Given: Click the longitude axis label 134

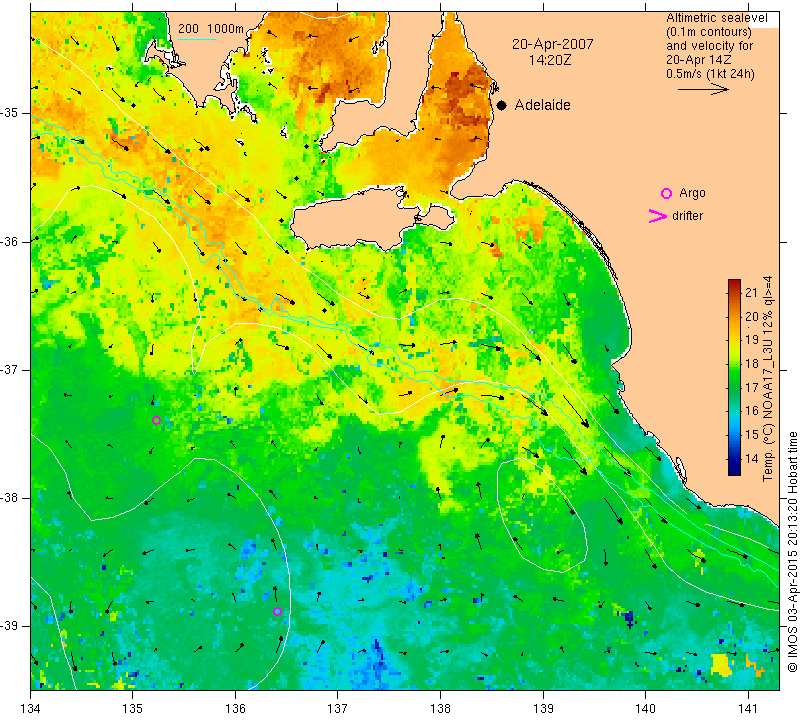Looking at the screenshot, I should point(31,709).
